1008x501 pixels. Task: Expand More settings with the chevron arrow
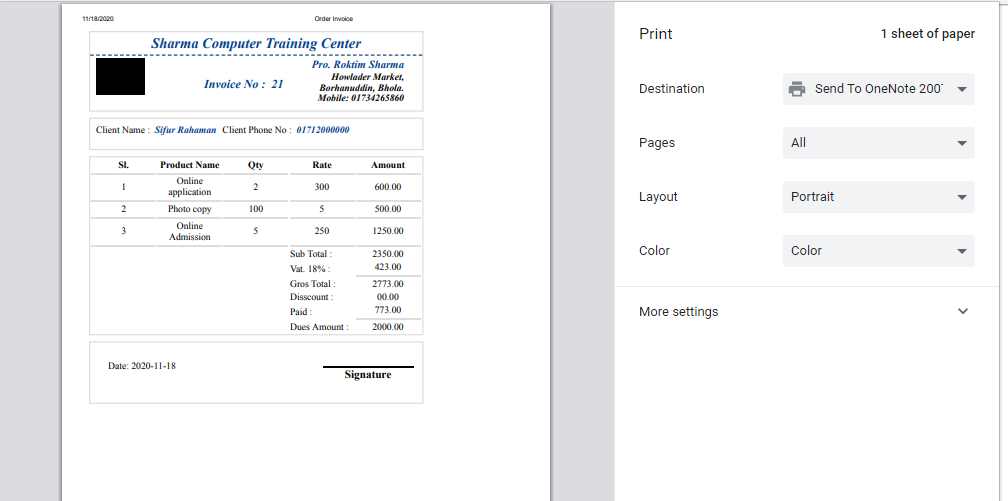click(x=962, y=312)
